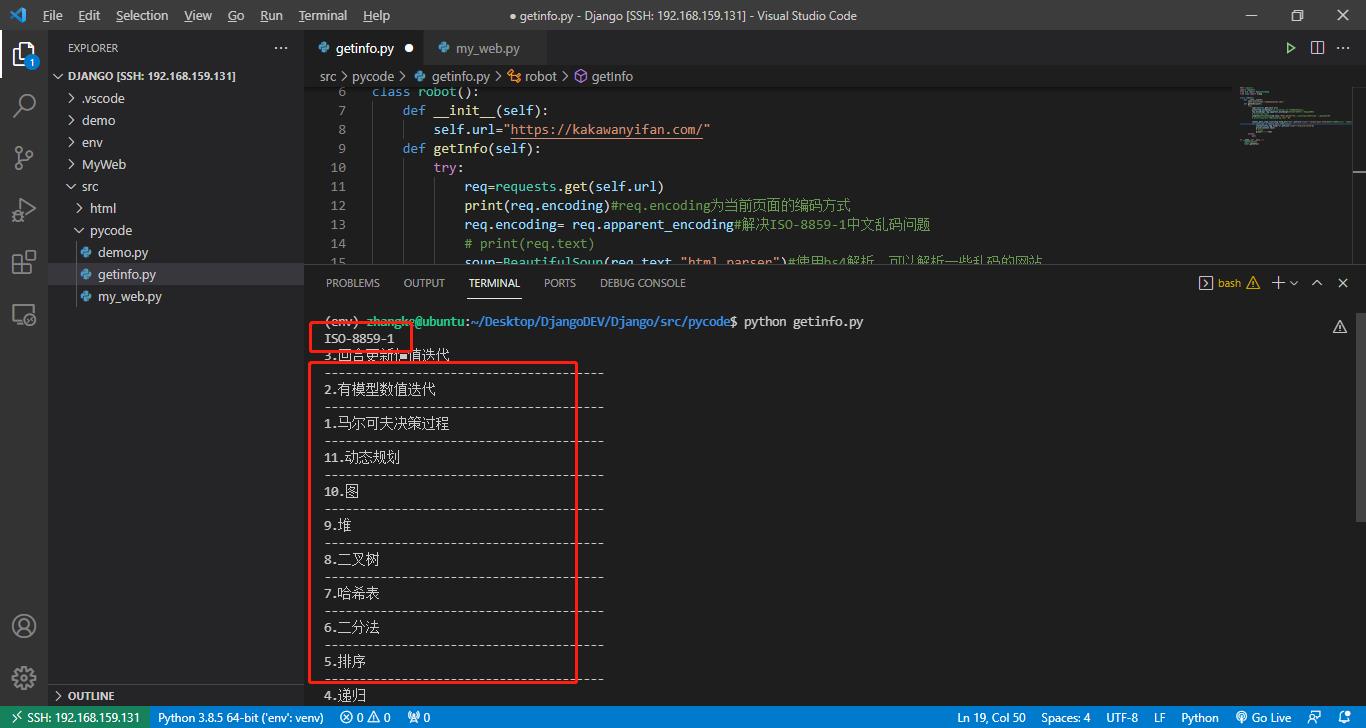Maximize the terminal panel size
This screenshot has height=728, width=1366.
(1317, 283)
